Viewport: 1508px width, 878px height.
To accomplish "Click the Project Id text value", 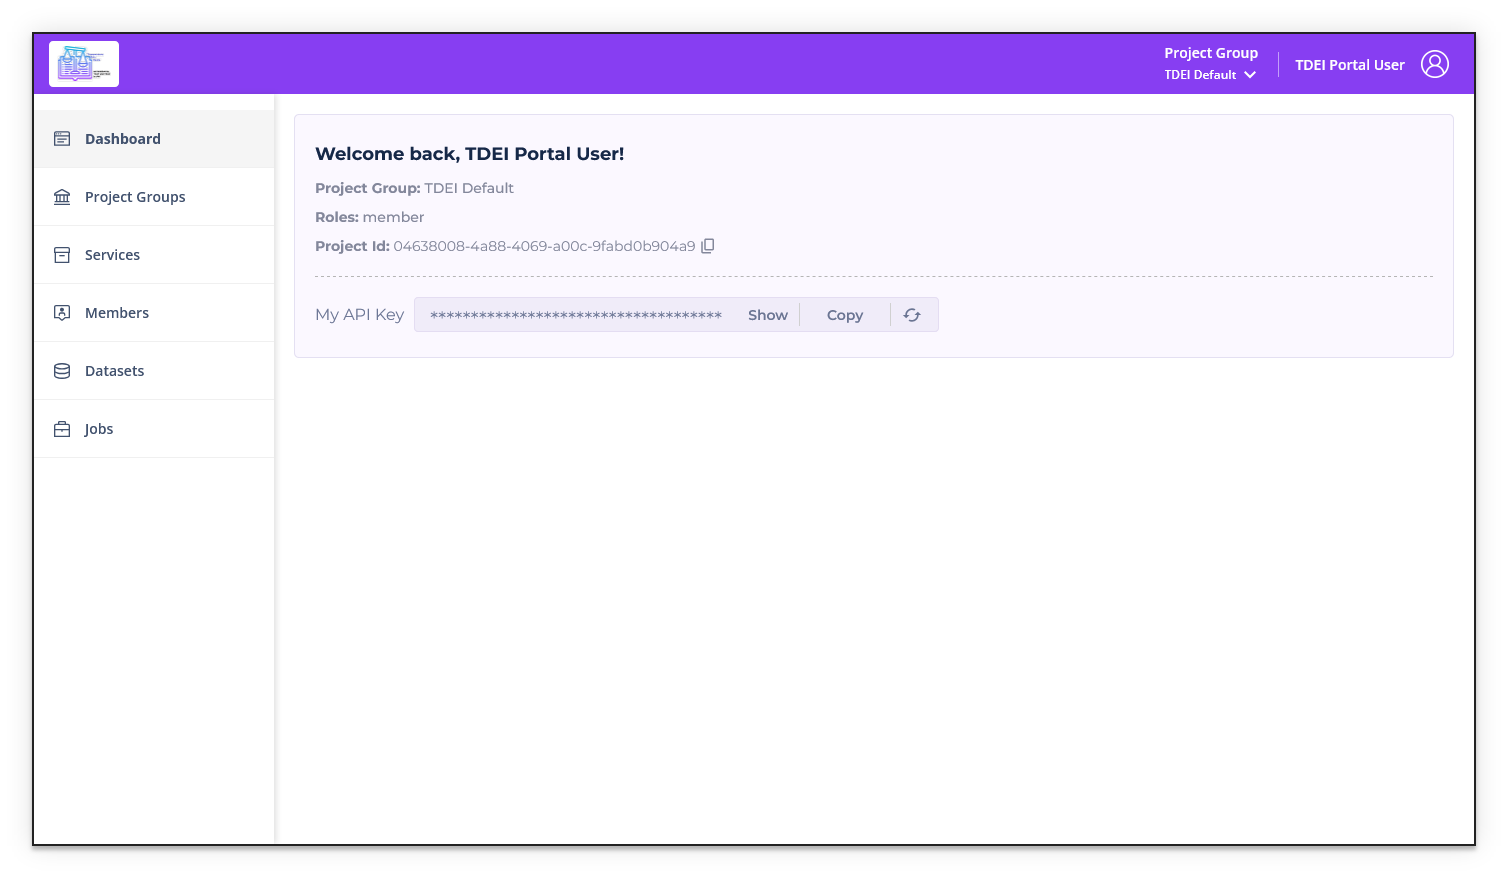I will coord(545,245).
